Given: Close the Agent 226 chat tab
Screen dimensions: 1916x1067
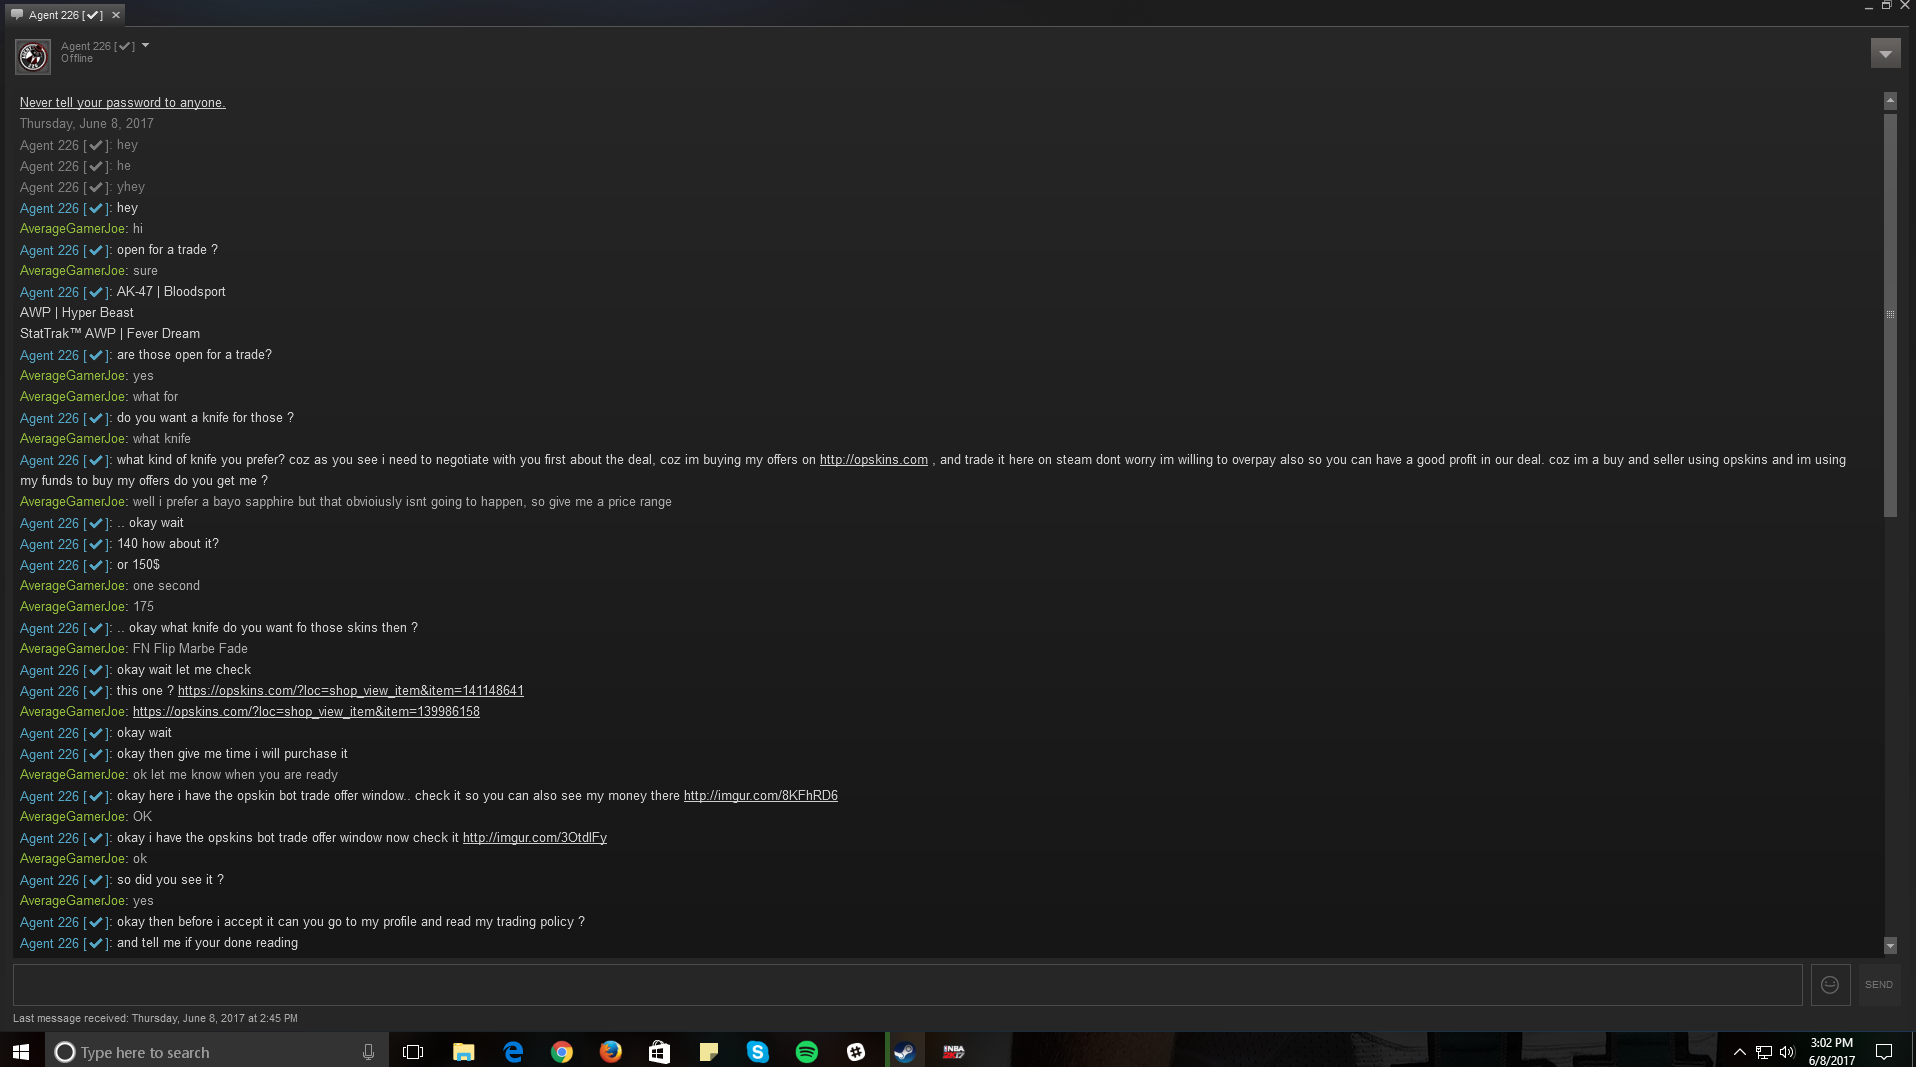Looking at the screenshot, I should pyautogui.click(x=116, y=15).
